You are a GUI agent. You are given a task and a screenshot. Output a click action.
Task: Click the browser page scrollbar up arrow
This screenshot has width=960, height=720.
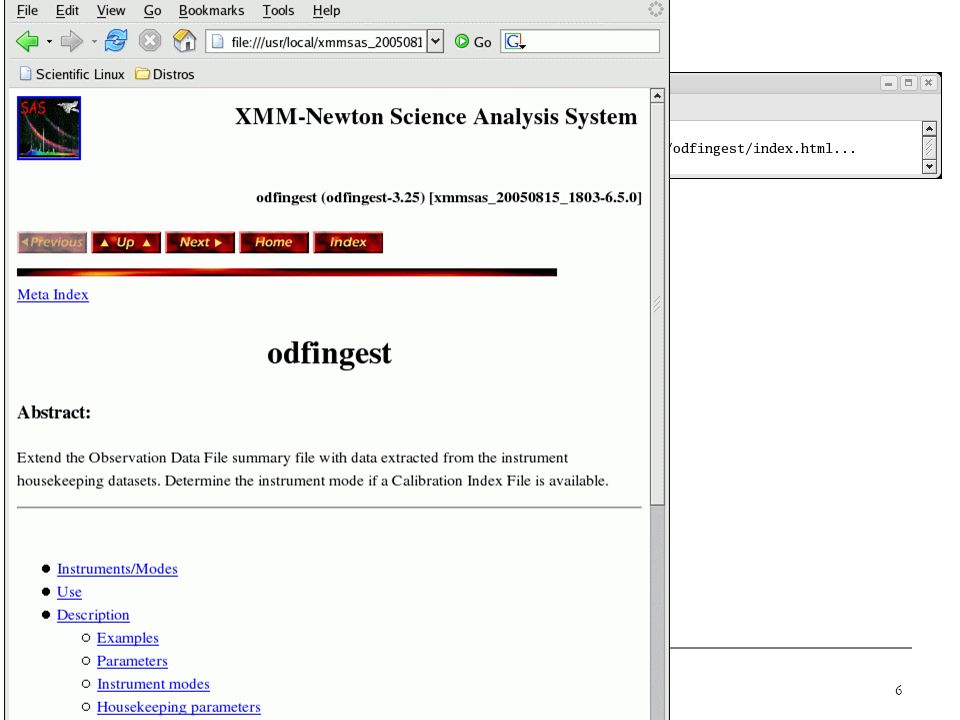pos(657,96)
